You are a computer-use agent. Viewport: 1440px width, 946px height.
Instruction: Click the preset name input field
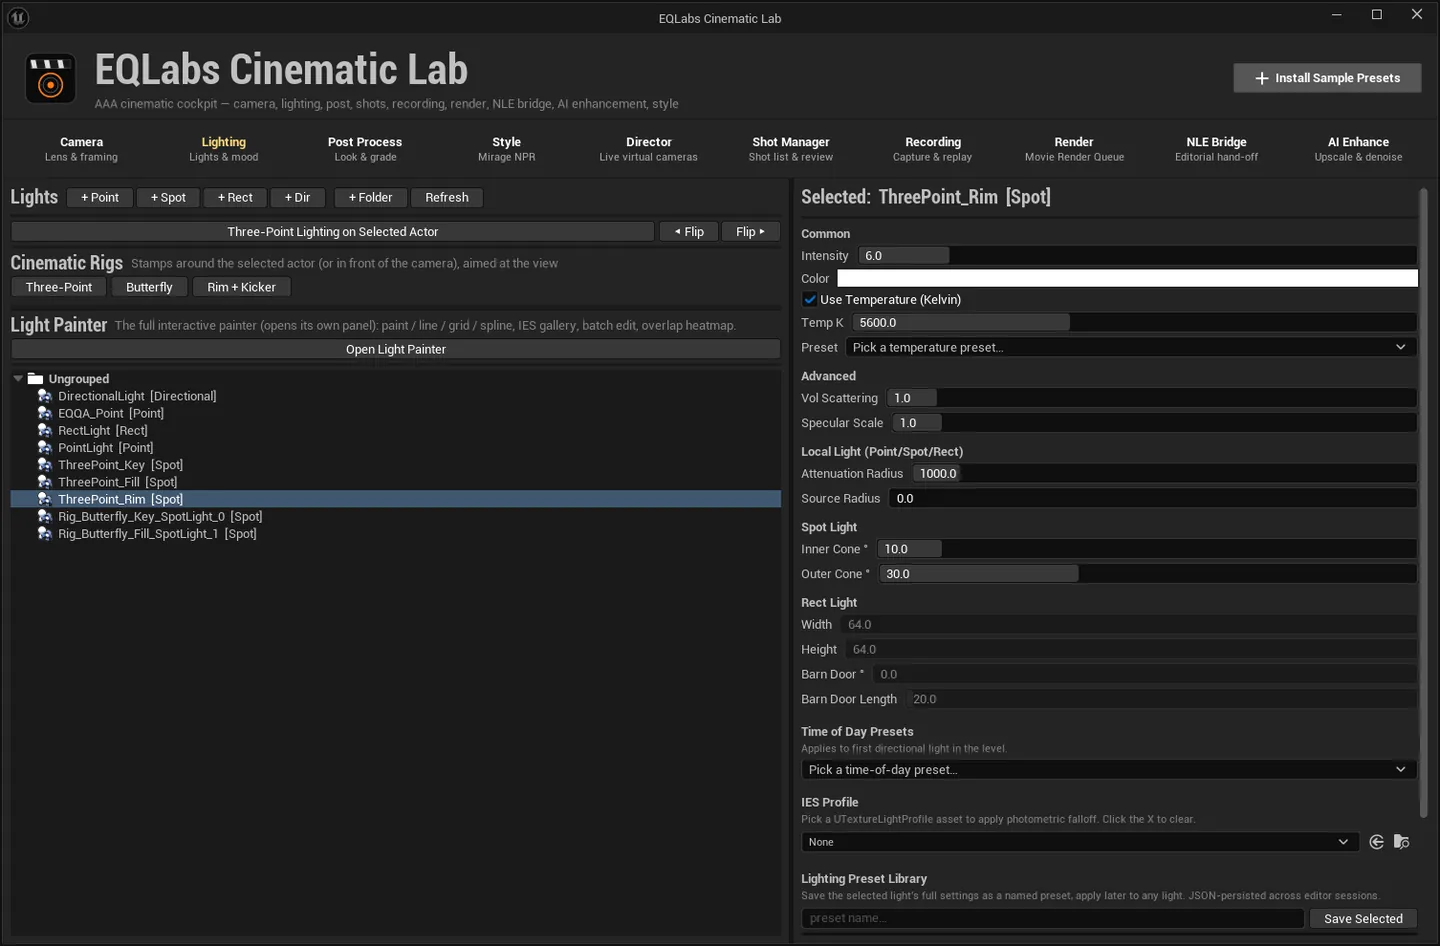[x=1053, y=918]
